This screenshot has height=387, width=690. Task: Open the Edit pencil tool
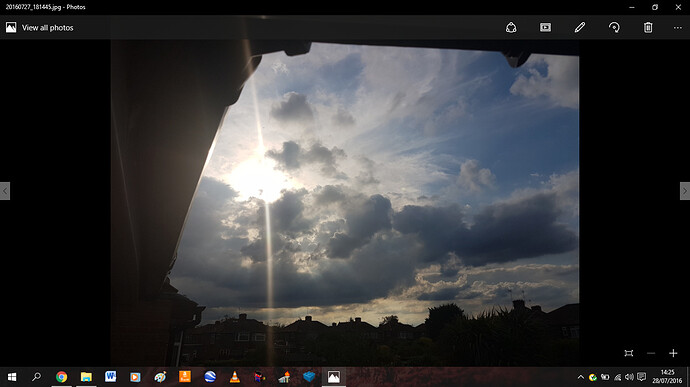pyautogui.click(x=580, y=27)
